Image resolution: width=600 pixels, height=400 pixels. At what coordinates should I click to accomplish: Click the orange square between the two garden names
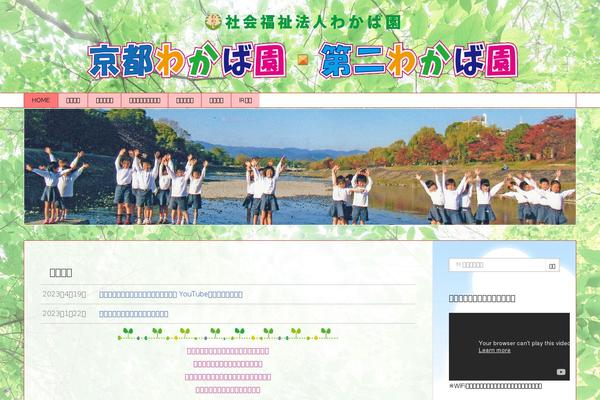303,60
